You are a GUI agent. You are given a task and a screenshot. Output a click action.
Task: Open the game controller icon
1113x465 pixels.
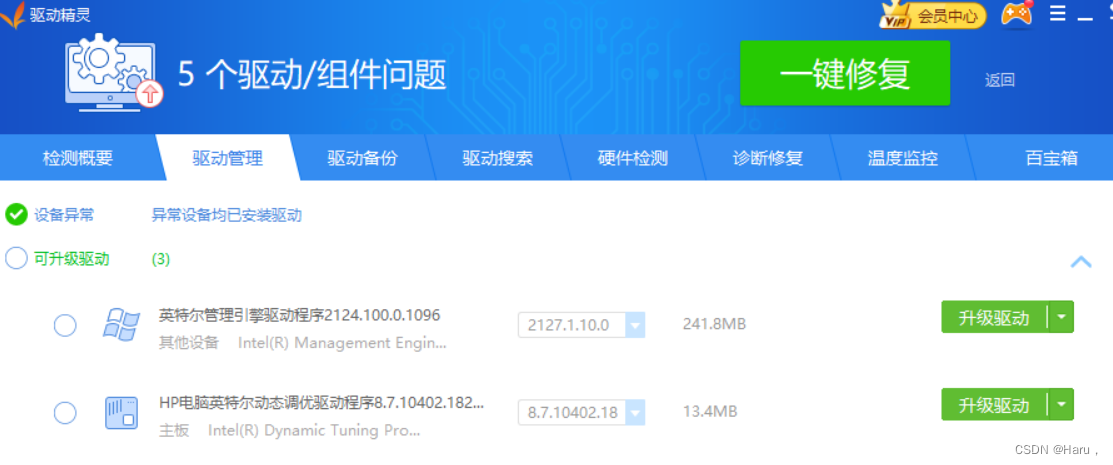pos(1016,13)
